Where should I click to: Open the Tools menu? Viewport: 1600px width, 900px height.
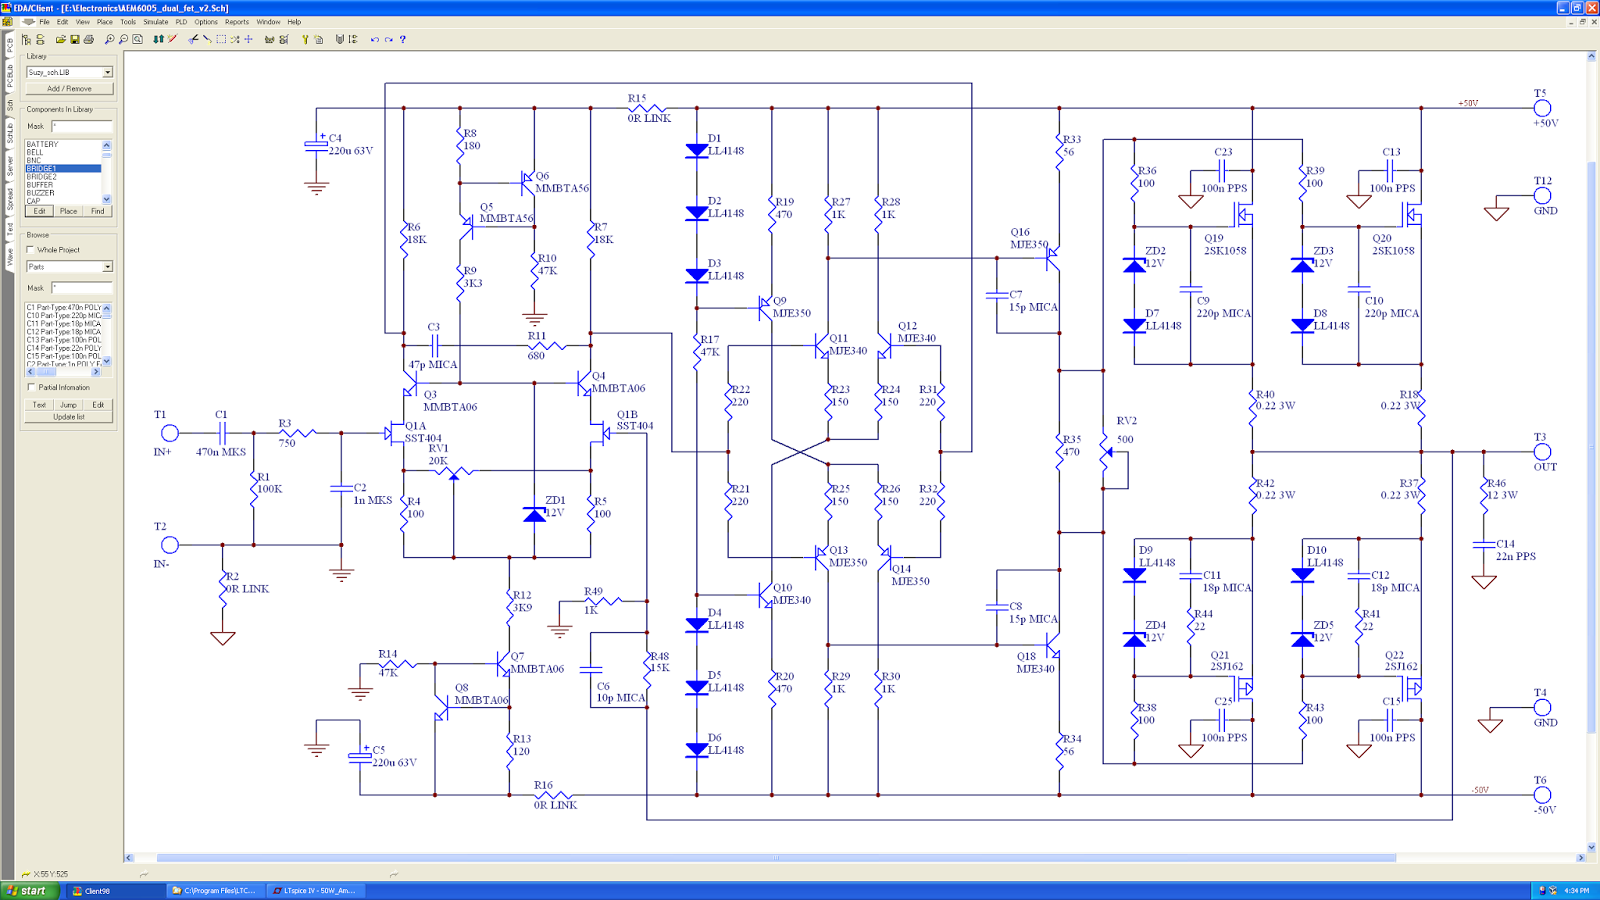pyautogui.click(x=128, y=21)
